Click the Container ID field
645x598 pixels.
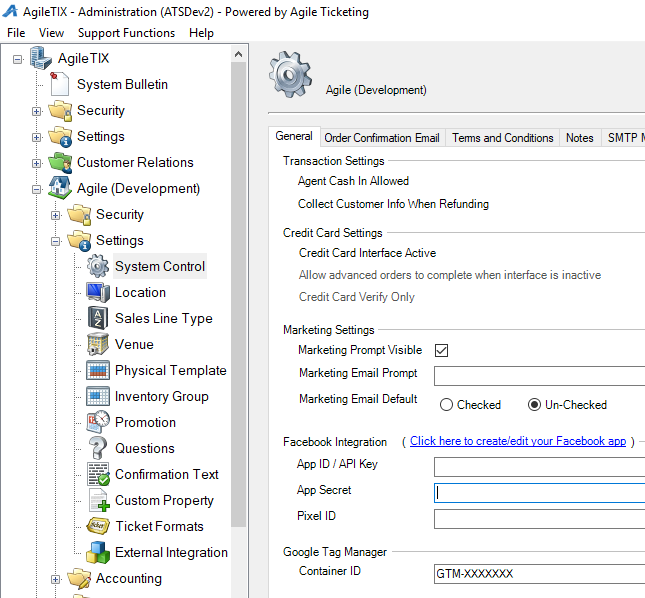[539, 574]
